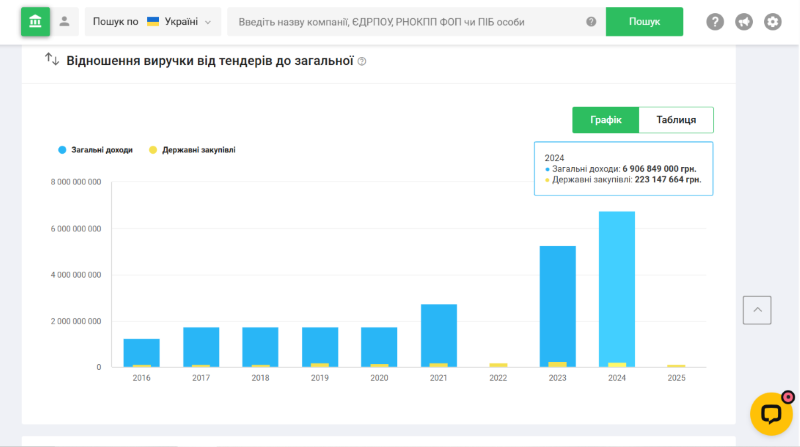The height and width of the screenshot is (447, 800).
Task: Click the 2016 blue income bar
Action: click(141, 352)
